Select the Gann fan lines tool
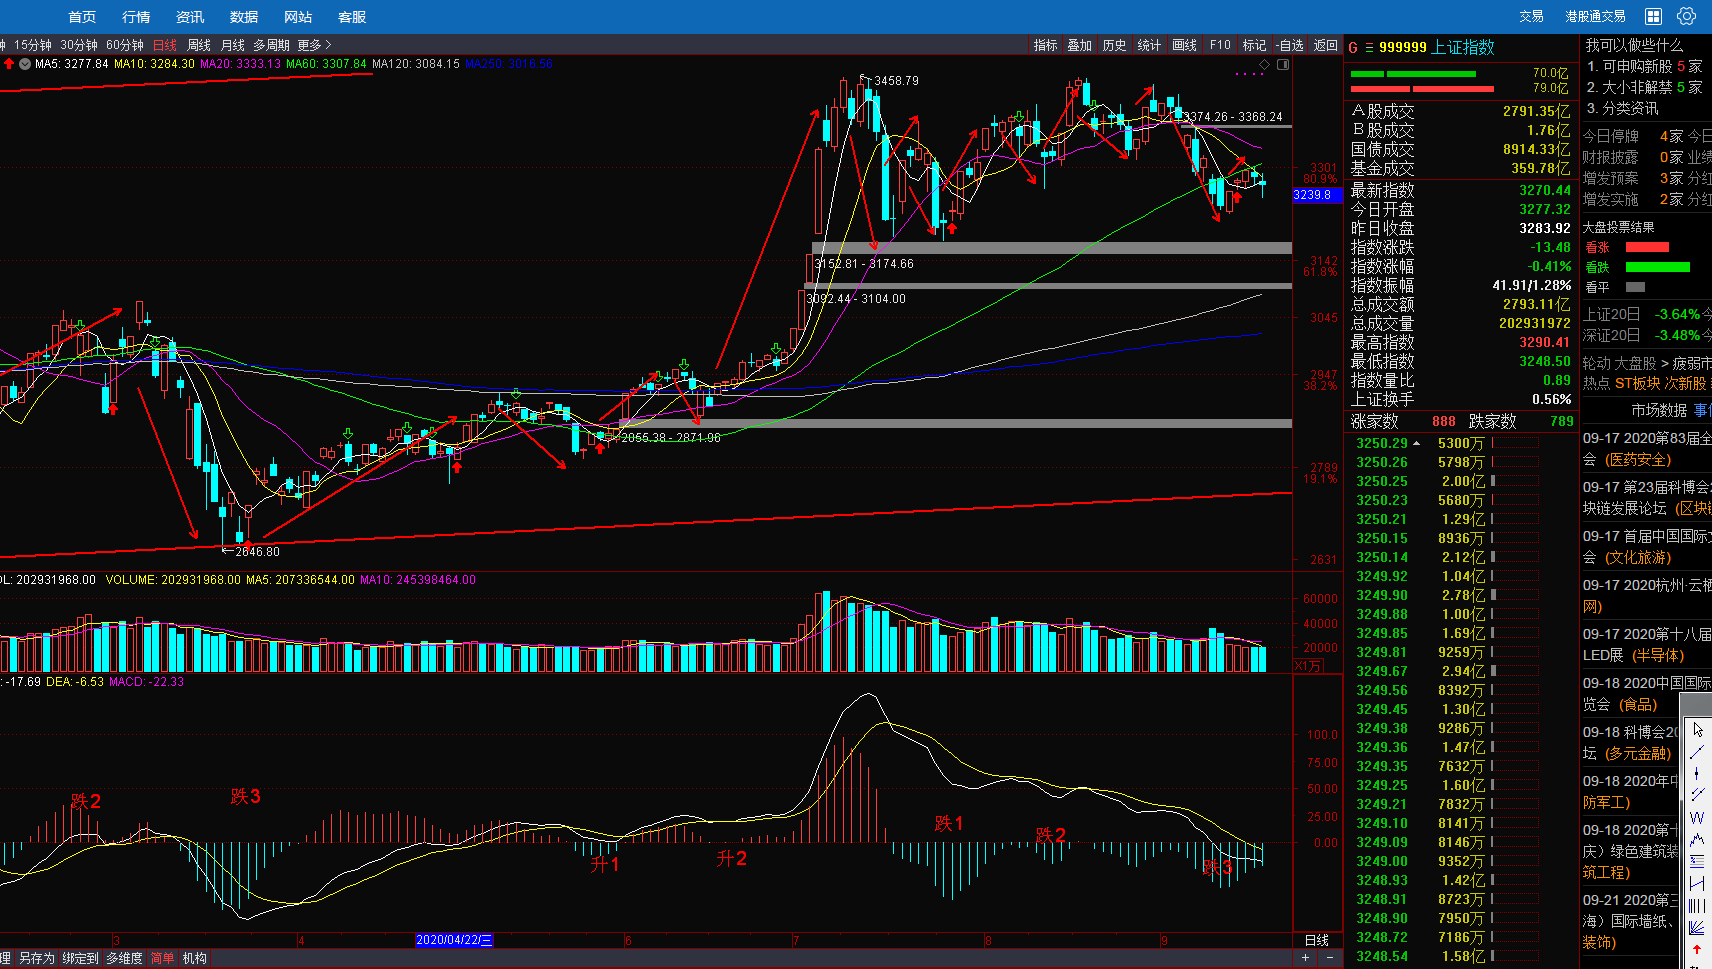 [x=1697, y=927]
